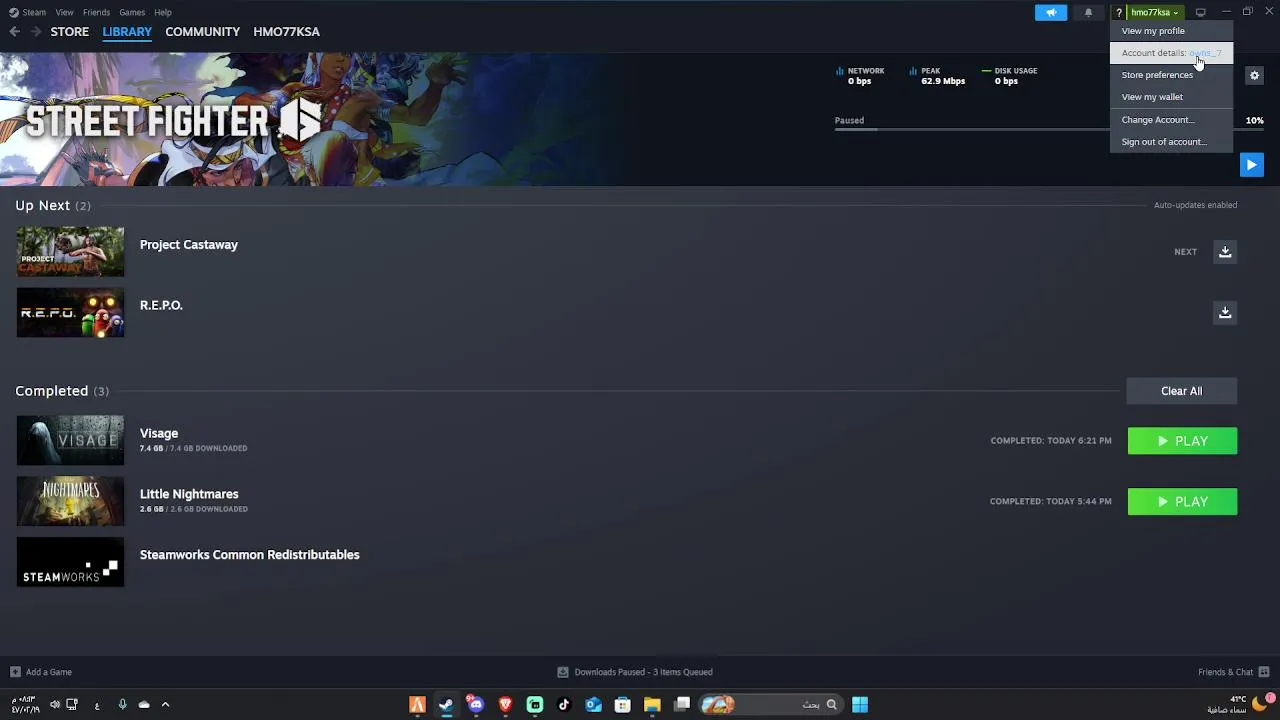Open the question mark help icon
This screenshot has width=1280, height=720.
pos(1119,12)
